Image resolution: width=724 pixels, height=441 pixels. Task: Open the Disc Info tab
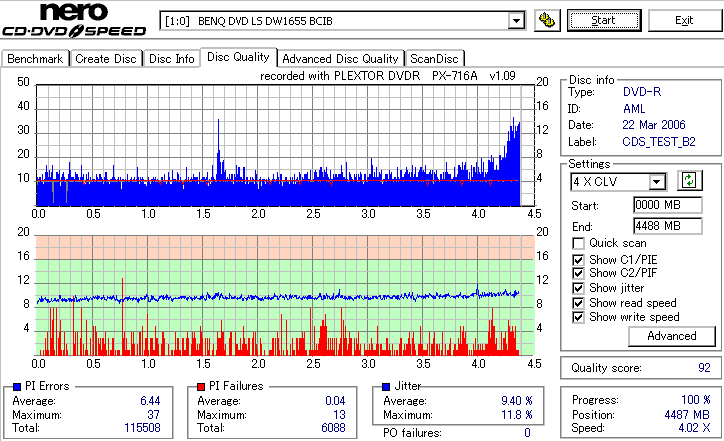(x=172, y=59)
